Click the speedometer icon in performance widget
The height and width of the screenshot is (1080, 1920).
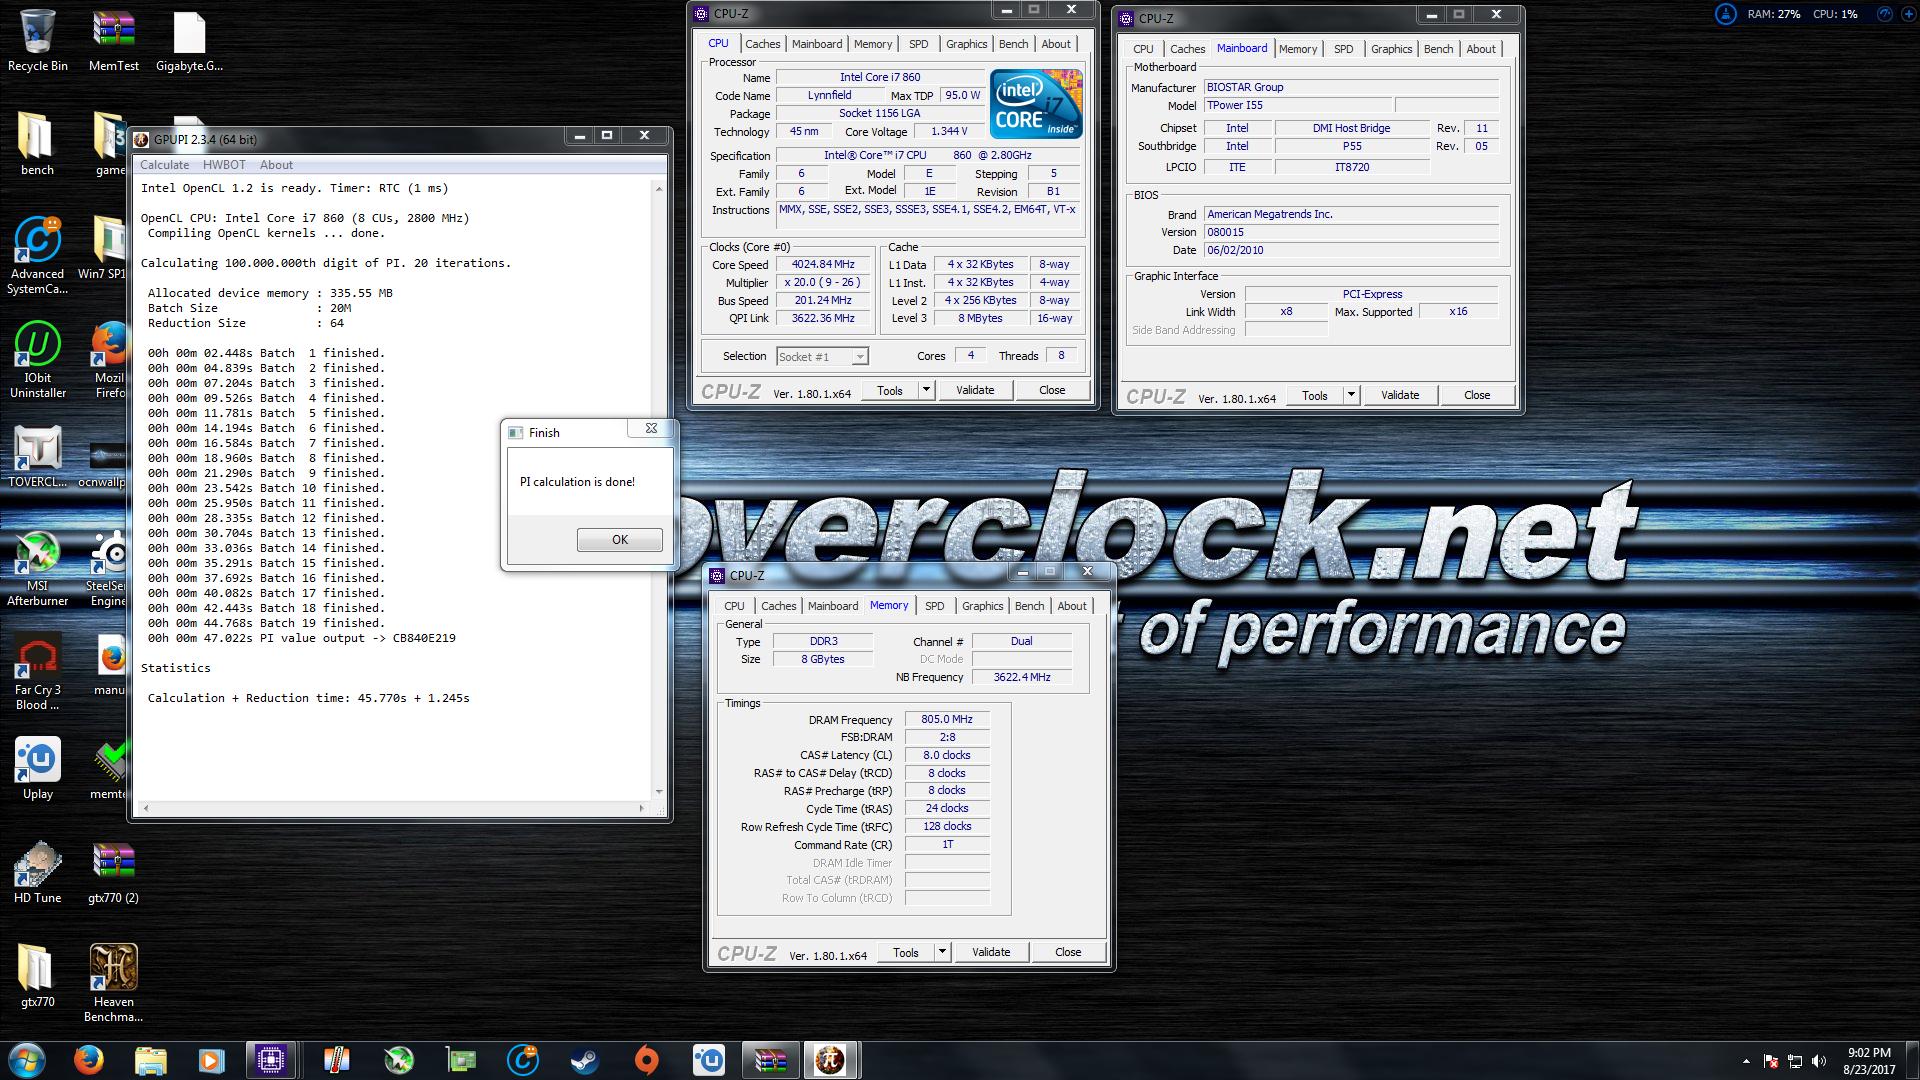coord(1885,15)
